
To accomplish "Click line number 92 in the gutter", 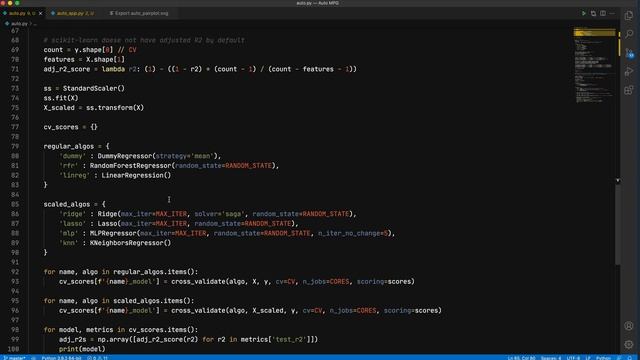I will point(15,272).
